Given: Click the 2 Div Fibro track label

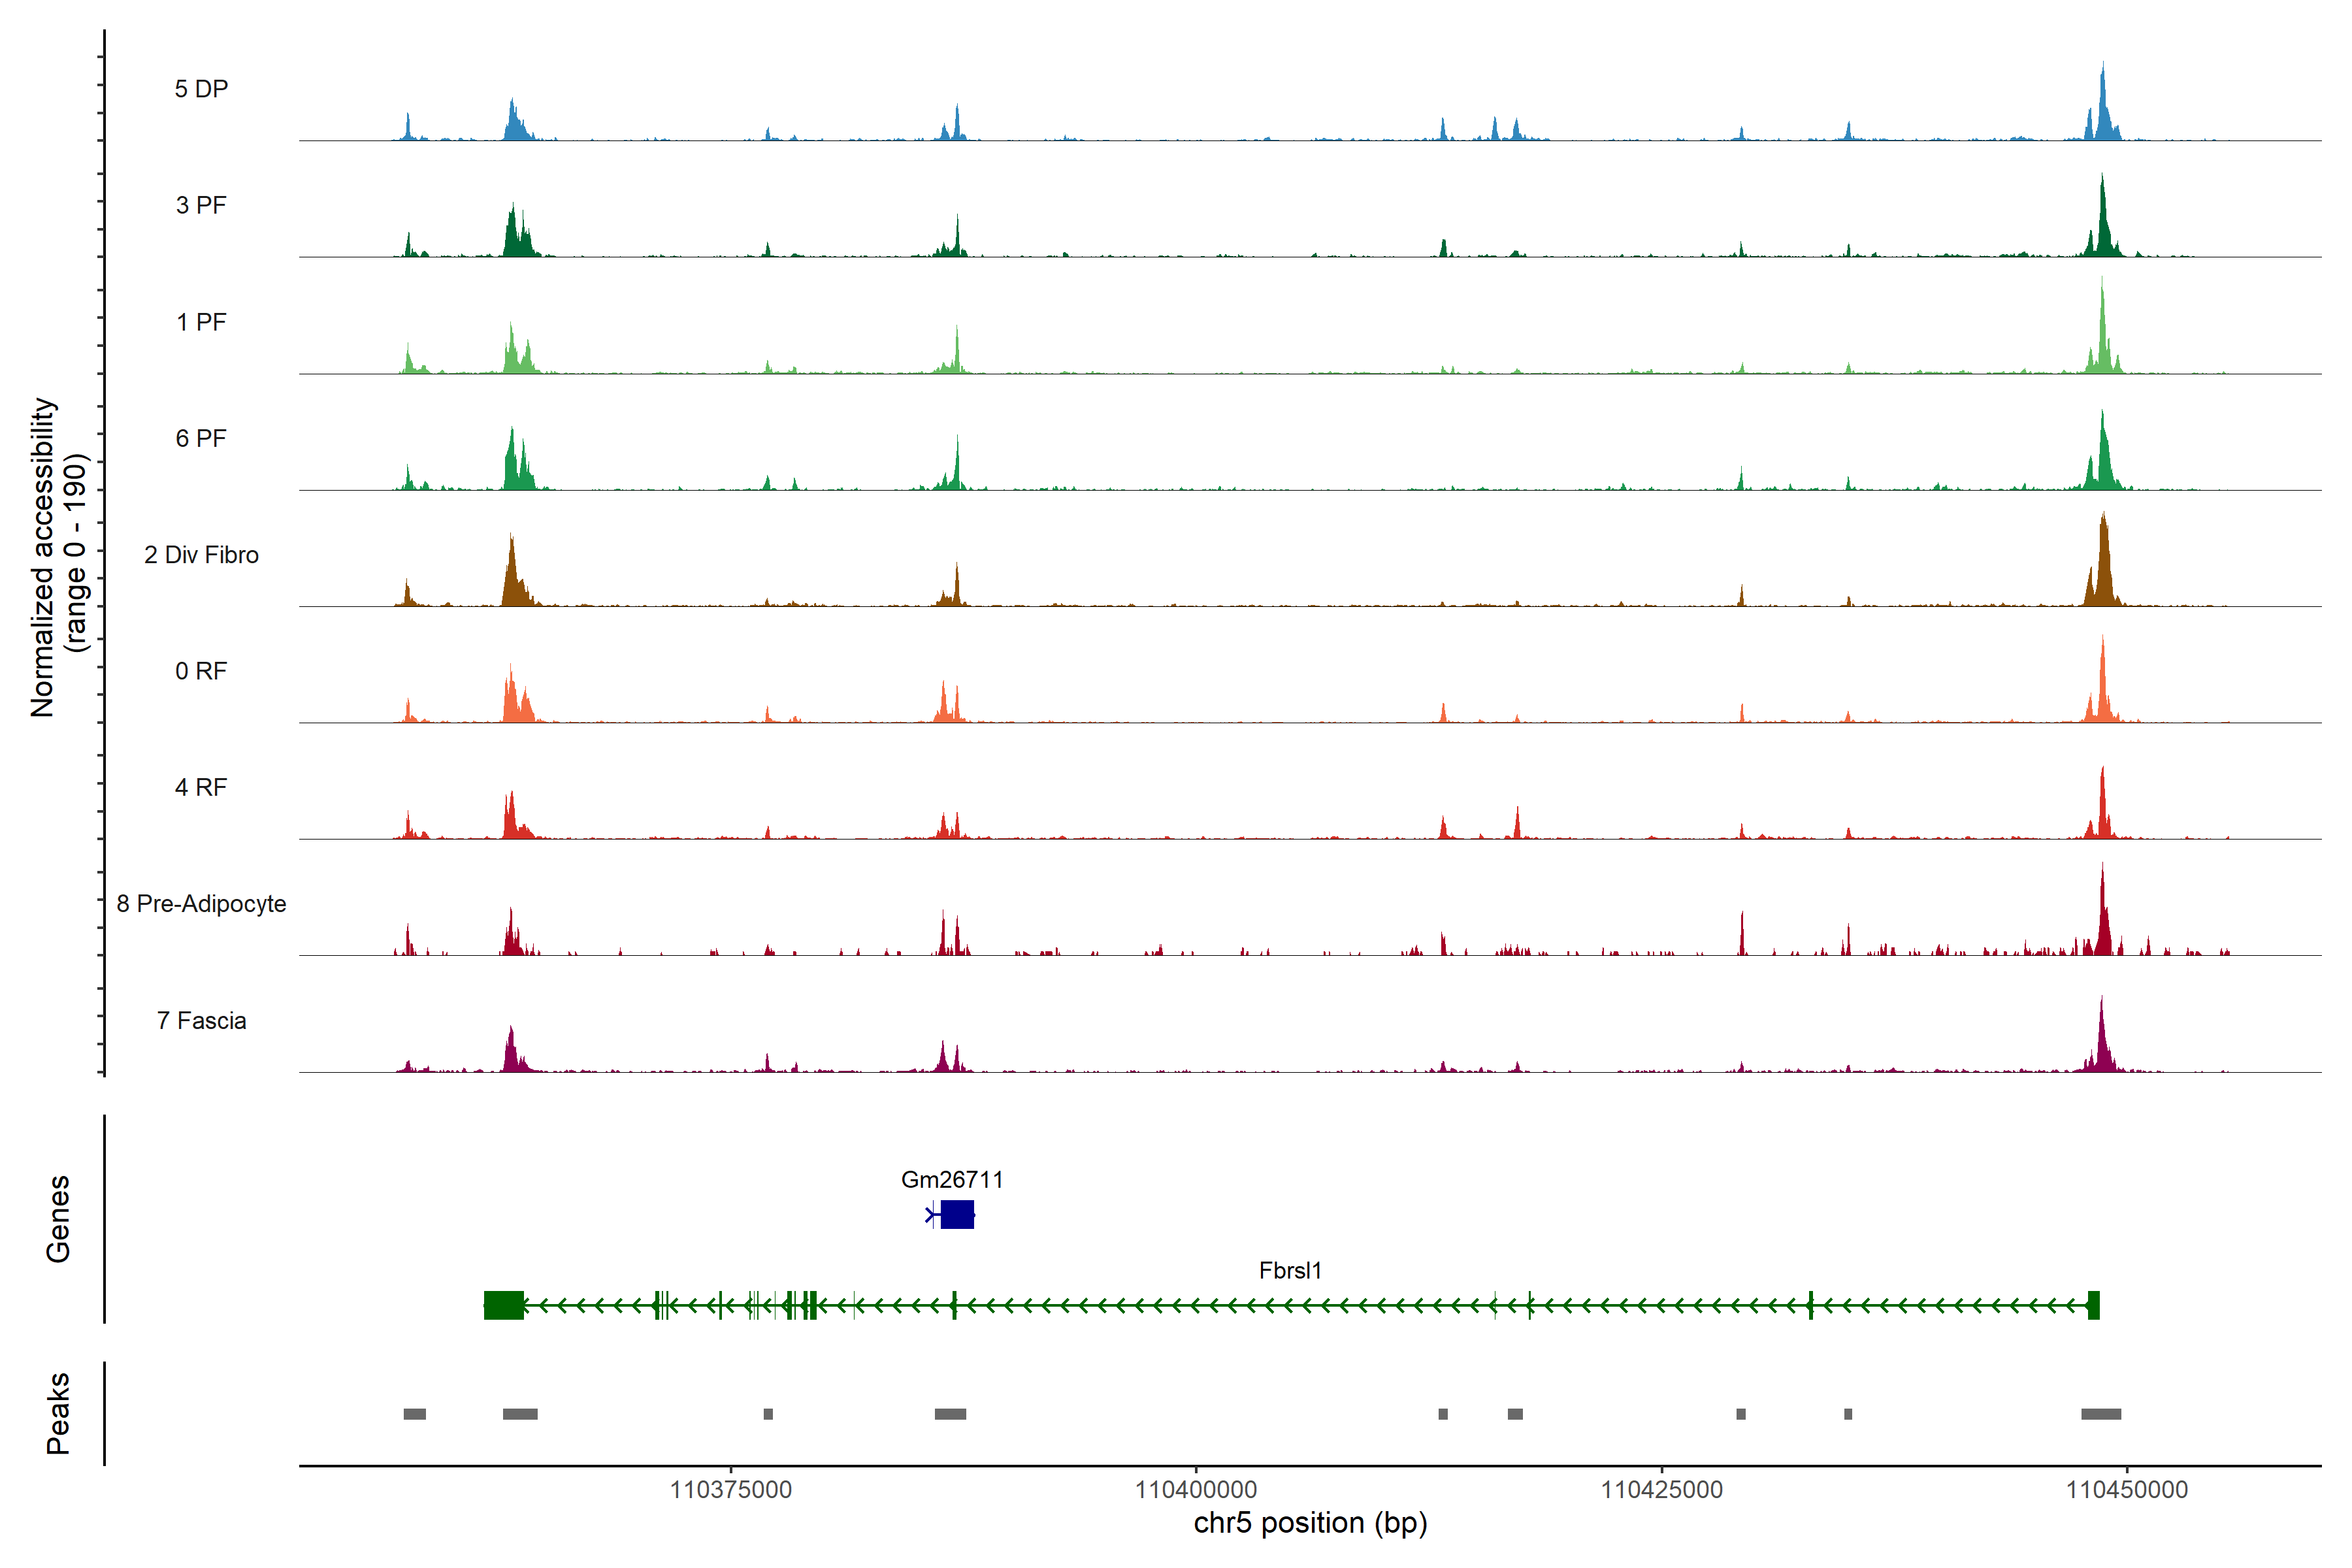Looking at the screenshot, I should pos(201,555).
